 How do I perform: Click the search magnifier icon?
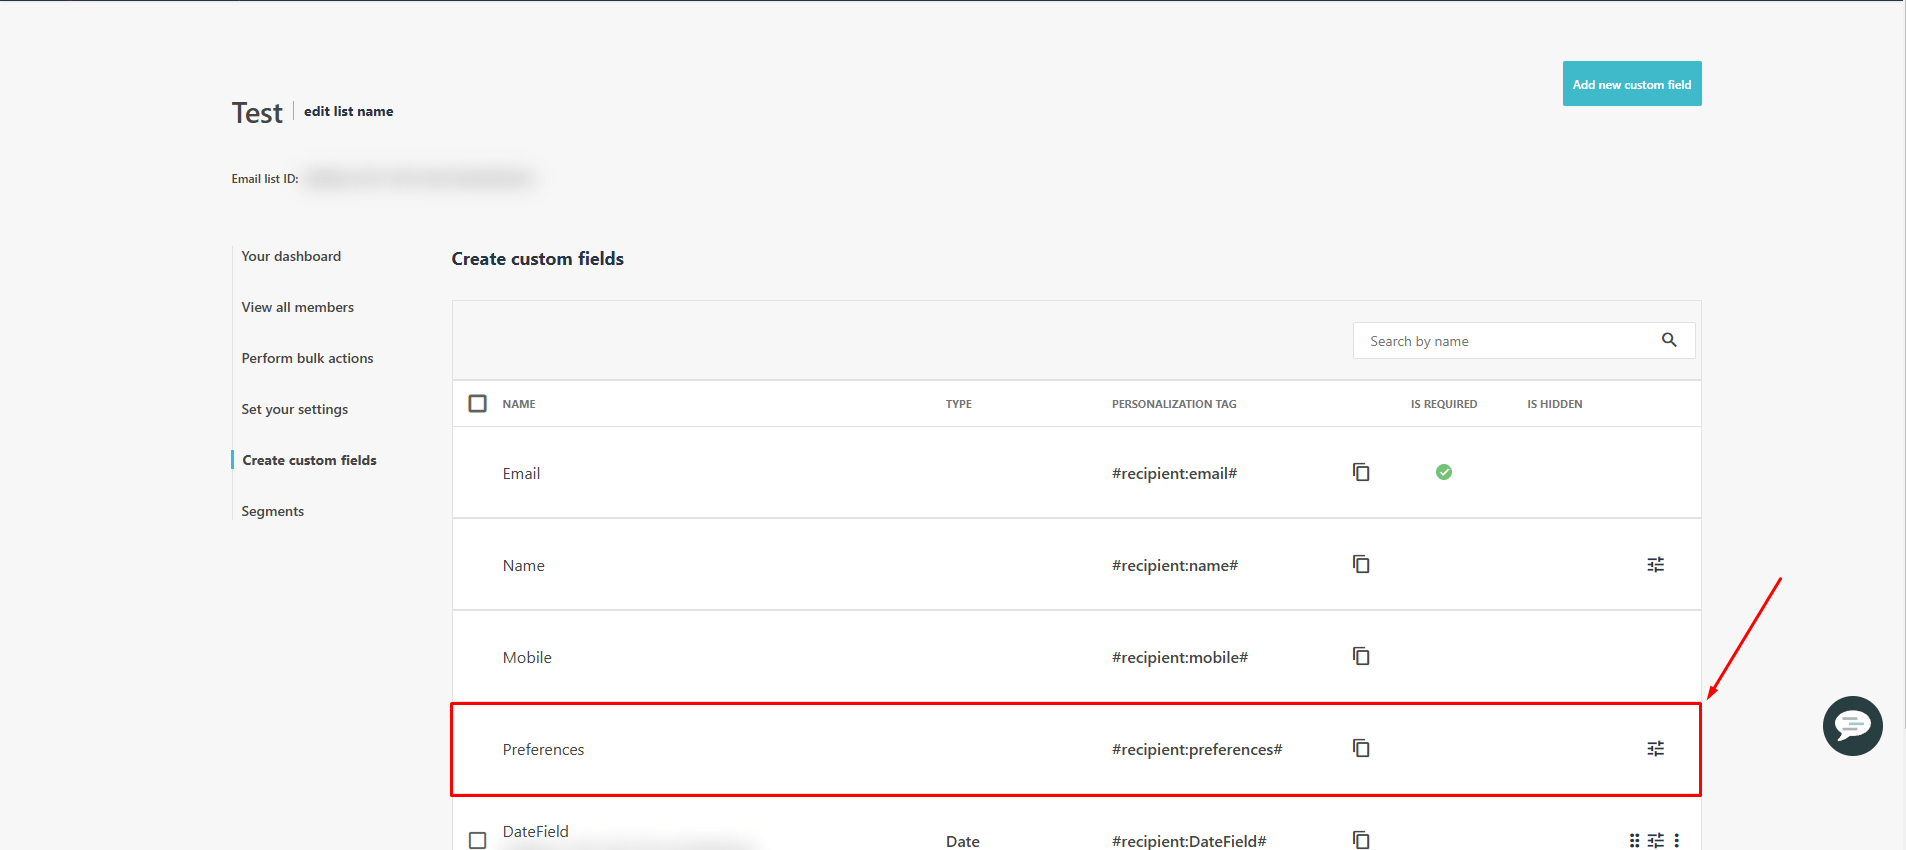(x=1669, y=340)
